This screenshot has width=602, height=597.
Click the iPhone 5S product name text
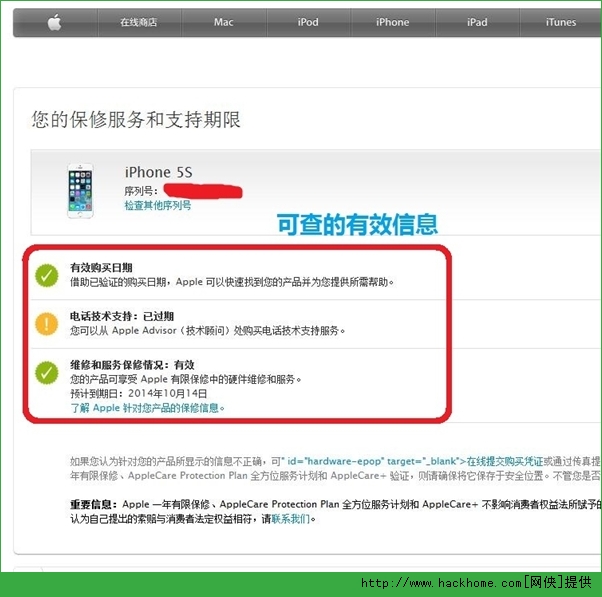pyautogui.click(x=158, y=172)
